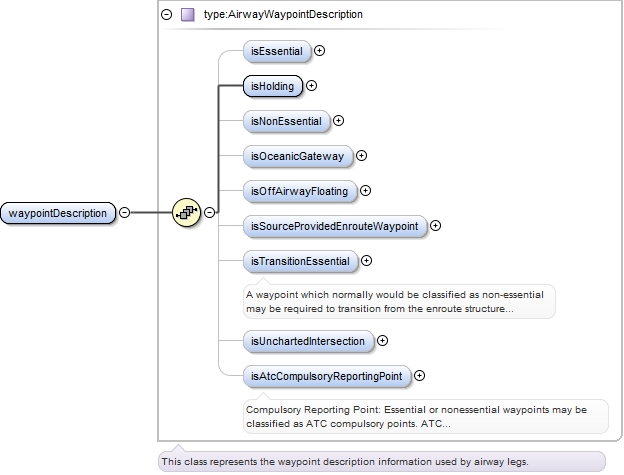Expand the isOffAirwayFloating element
The height and width of the screenshot is (475, 624).
click(365, 190)
